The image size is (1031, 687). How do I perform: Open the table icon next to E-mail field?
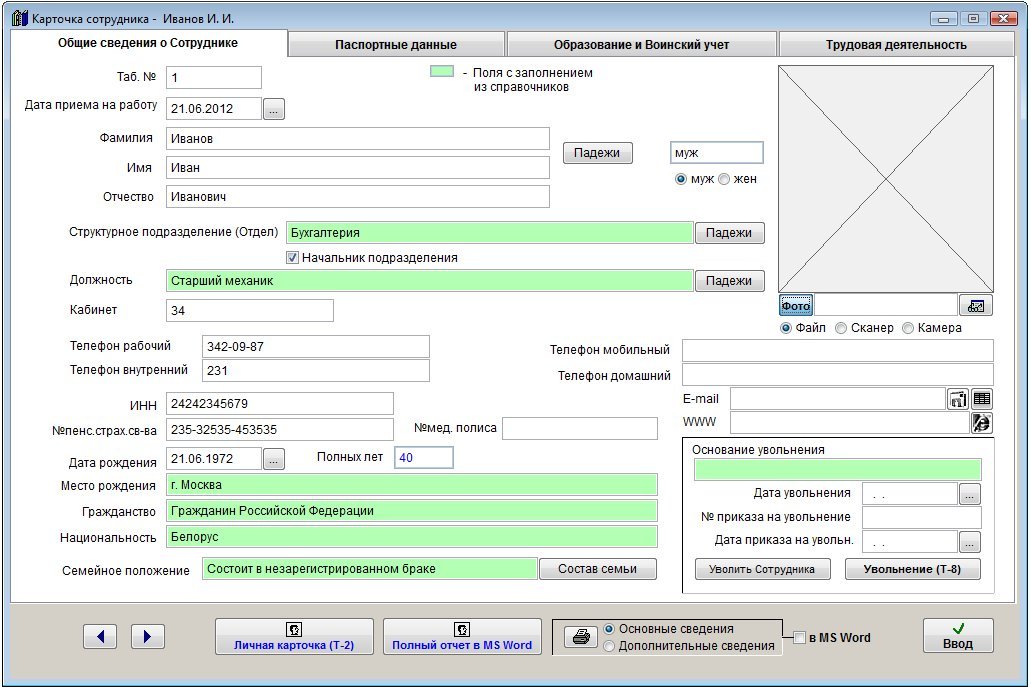[x=982, y=399]
